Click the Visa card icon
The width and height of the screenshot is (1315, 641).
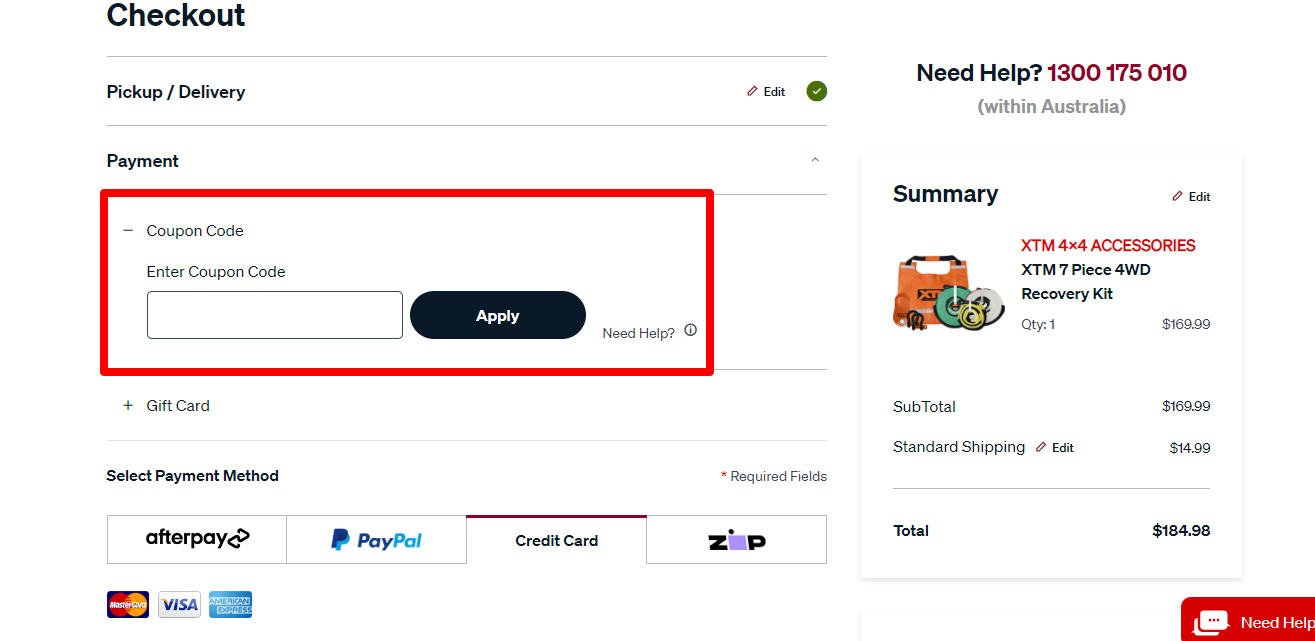179,604
